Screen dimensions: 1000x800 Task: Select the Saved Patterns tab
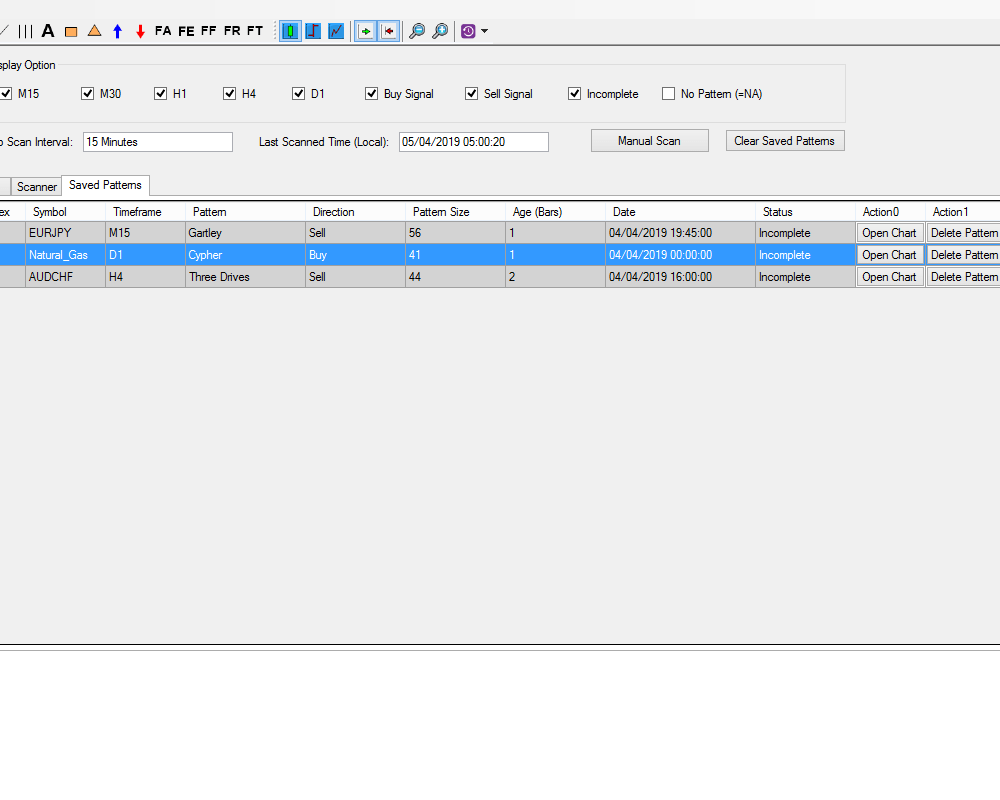tap(105, 185)
